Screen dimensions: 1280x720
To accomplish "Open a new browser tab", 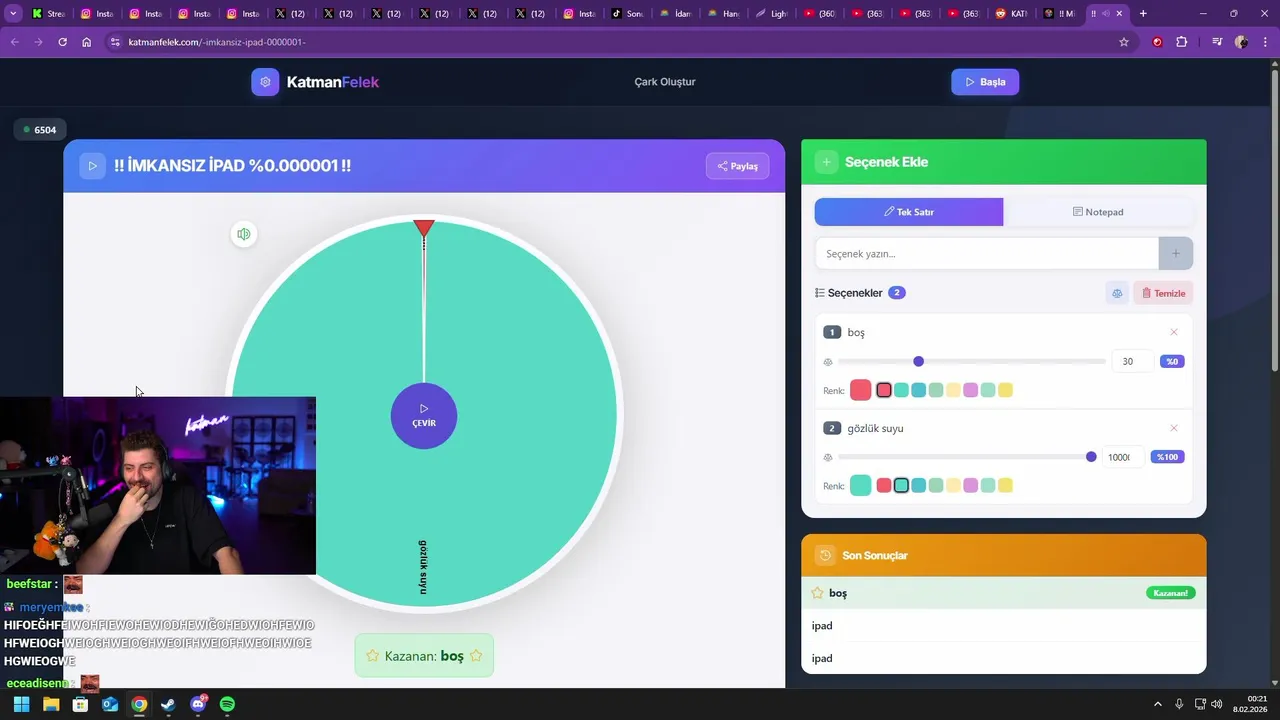I will coord(1143,14).
